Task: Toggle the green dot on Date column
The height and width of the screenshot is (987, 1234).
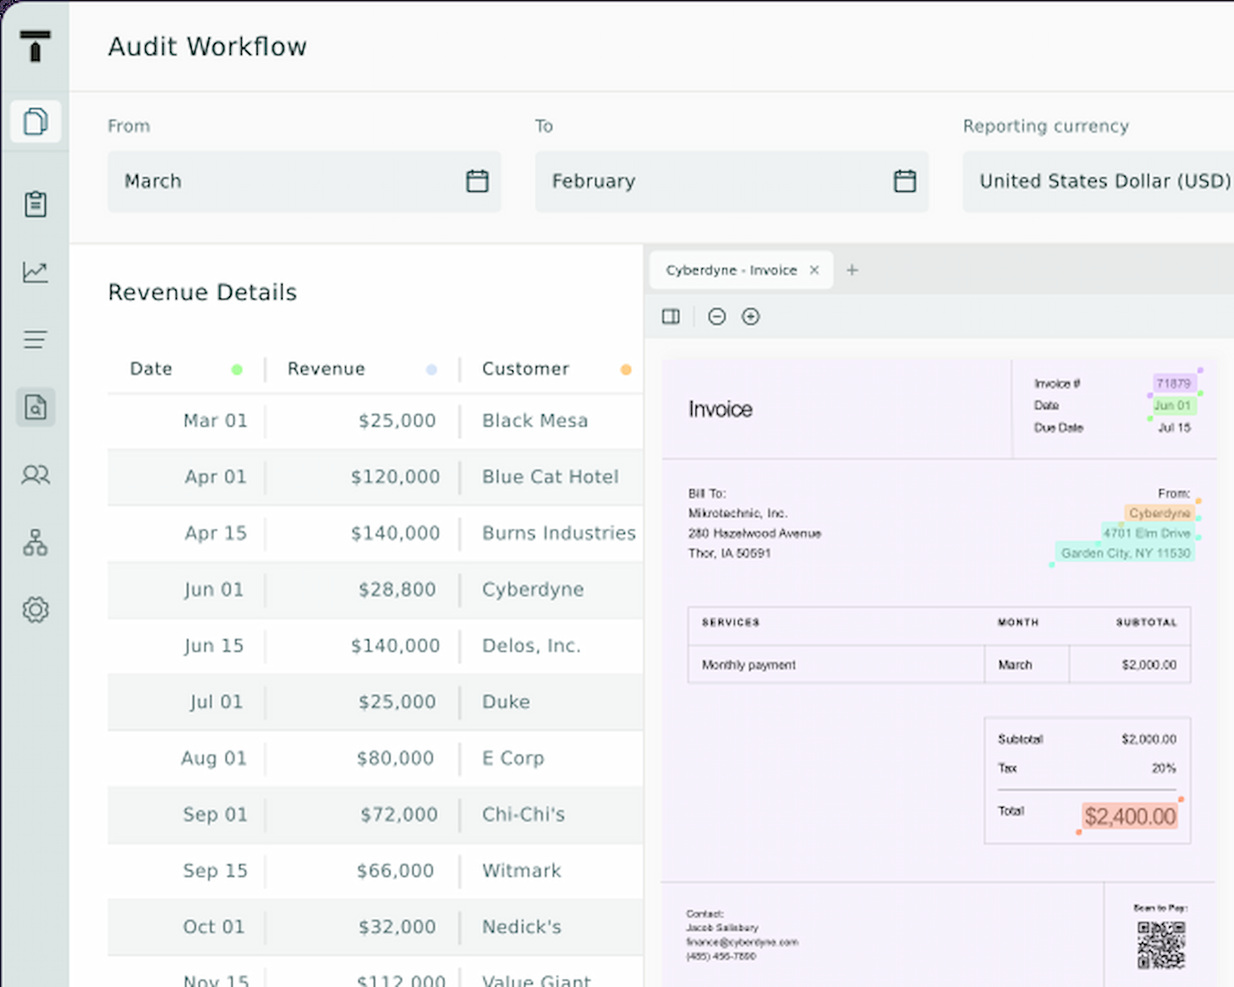Action: click(237, 369)
